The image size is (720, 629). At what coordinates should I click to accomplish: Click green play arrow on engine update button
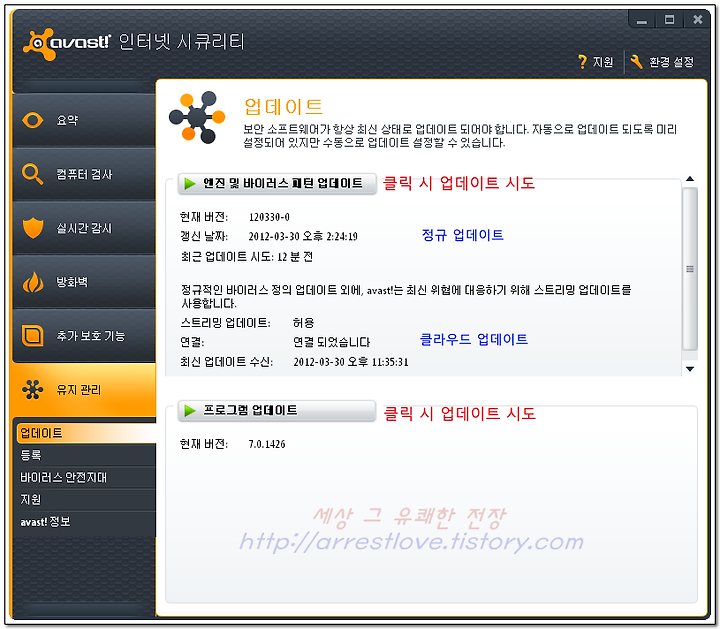(190, 184)
